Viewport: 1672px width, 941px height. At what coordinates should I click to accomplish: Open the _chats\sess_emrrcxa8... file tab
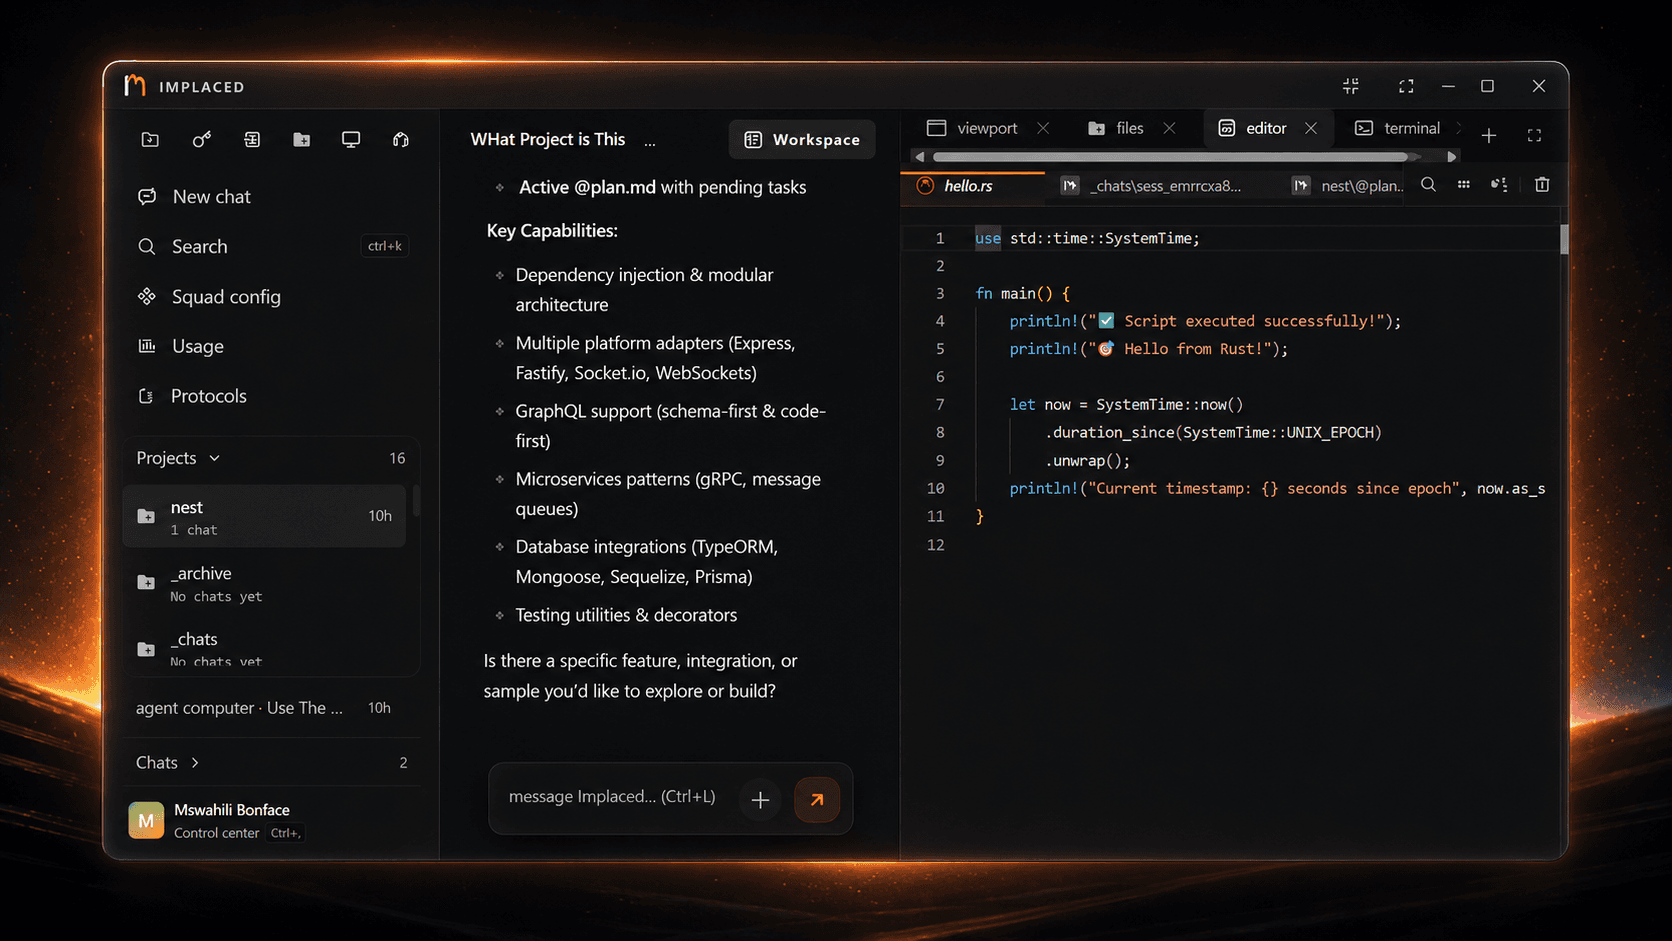pos(1153,185)
